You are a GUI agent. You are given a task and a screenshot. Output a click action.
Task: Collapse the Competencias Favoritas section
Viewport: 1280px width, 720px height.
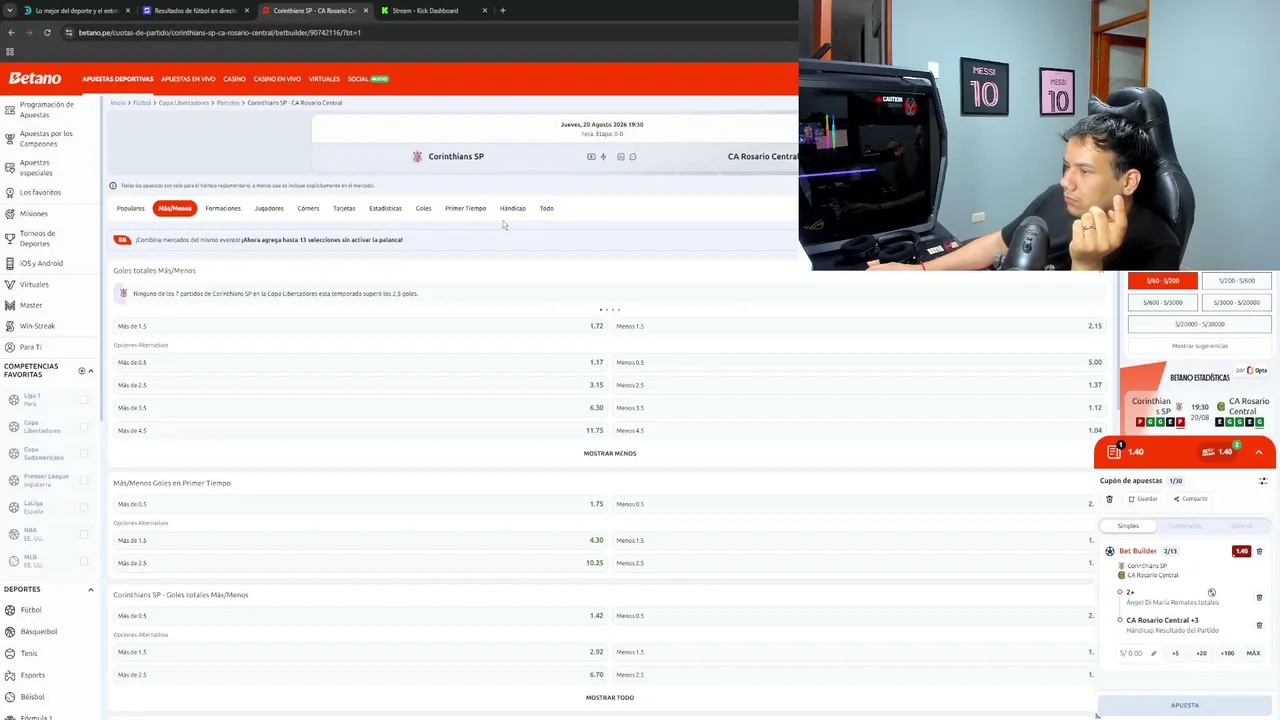point(91,371)
